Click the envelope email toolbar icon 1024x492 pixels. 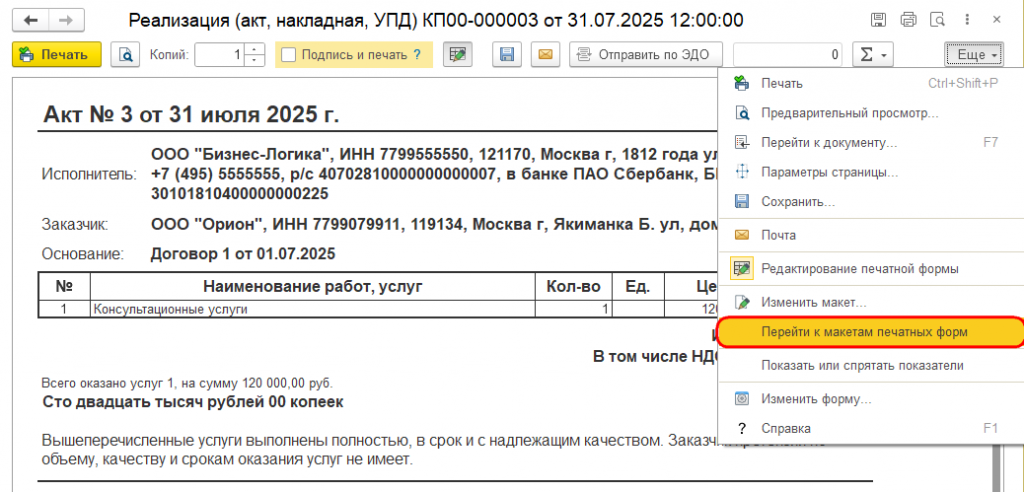545,55
